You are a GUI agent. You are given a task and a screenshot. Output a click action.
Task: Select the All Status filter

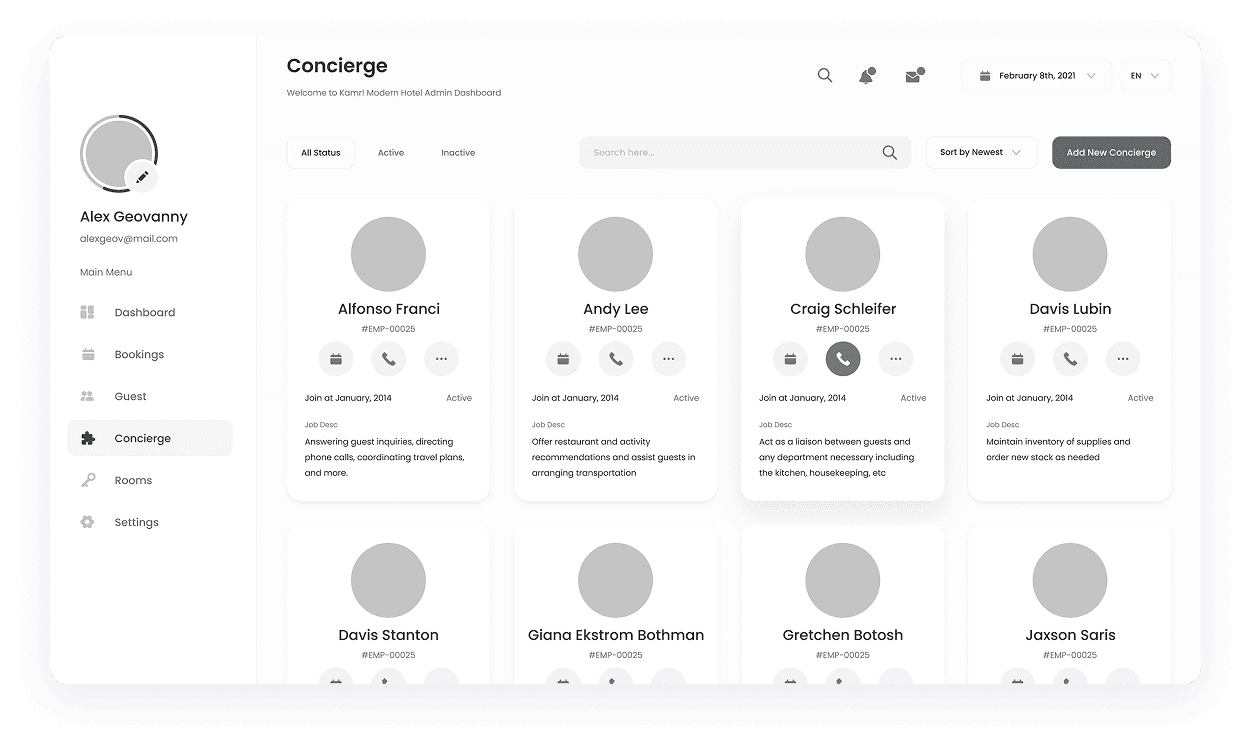[x=320, y=152]
